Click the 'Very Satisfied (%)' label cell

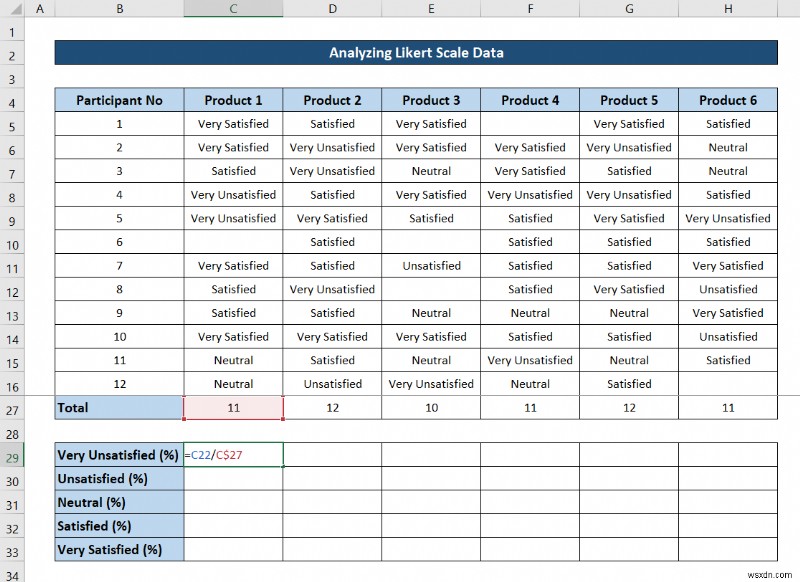118,549
